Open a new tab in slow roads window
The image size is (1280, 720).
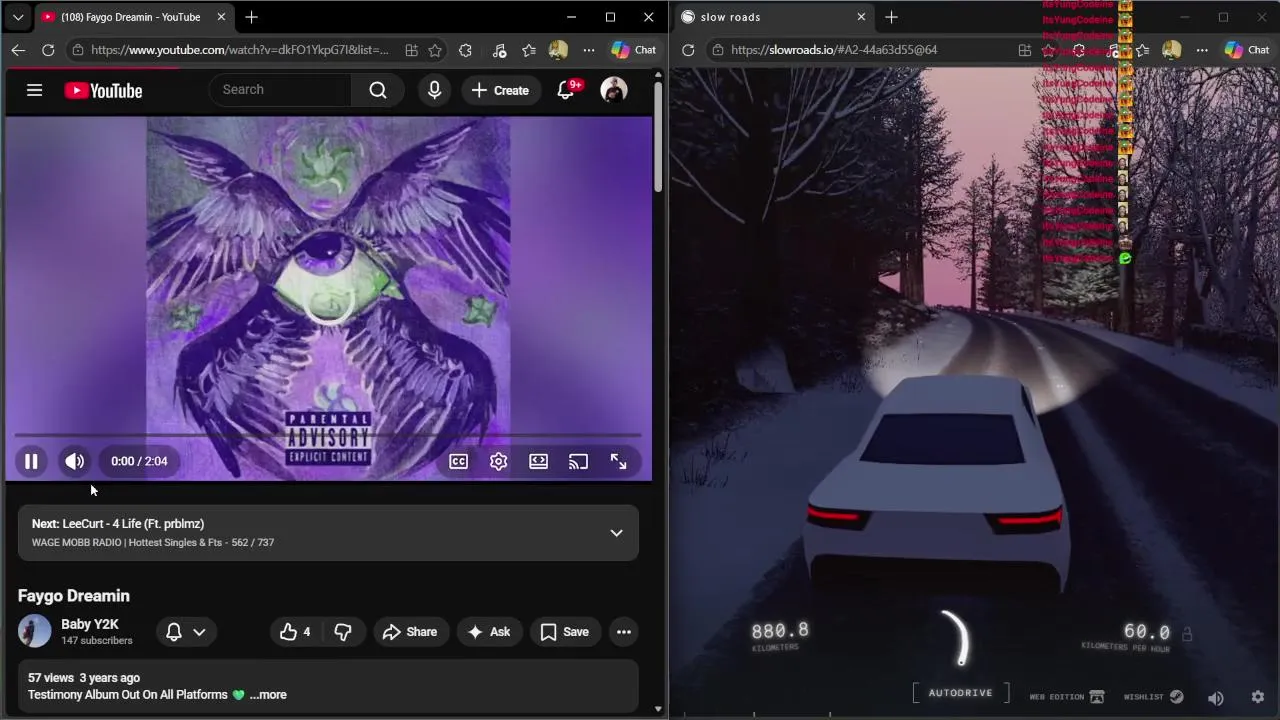tap(891, 17)
